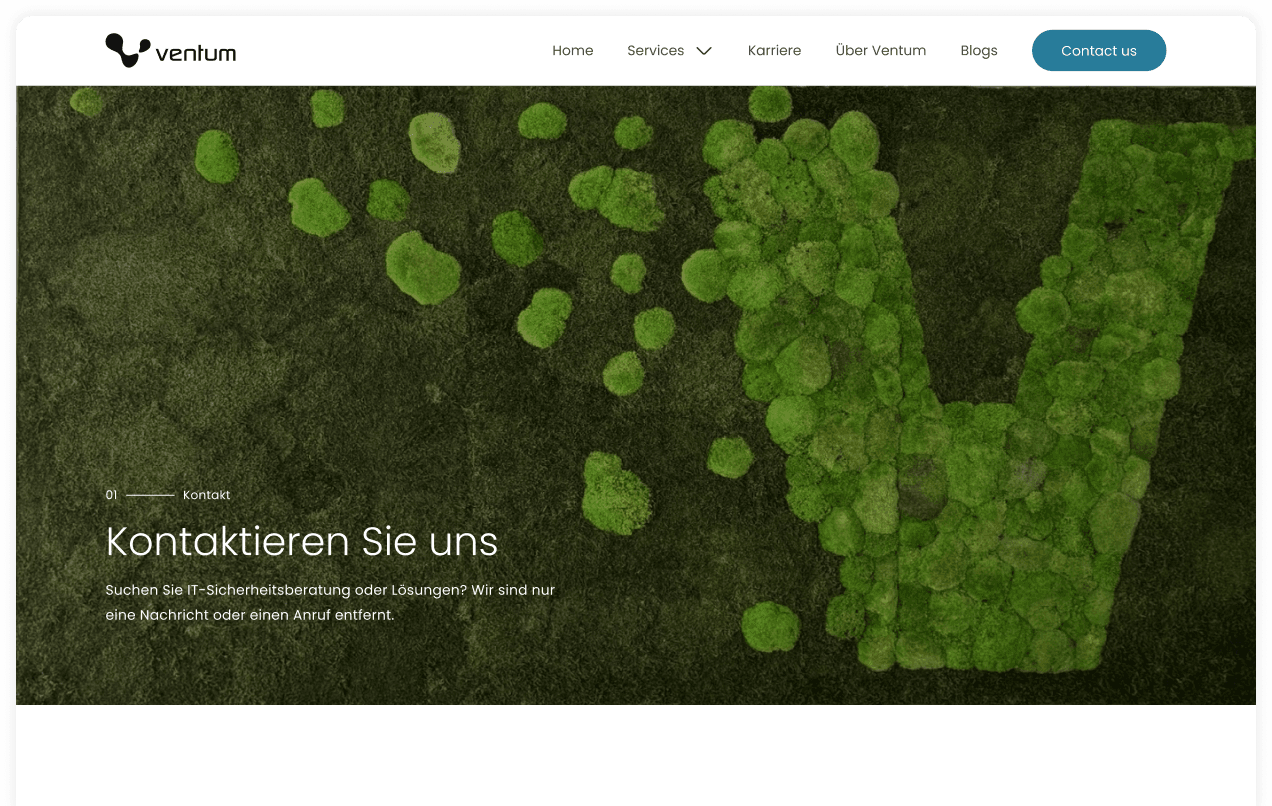Open the Karriere page
The image size is (1272, 806).
click(x=774, y=50)
